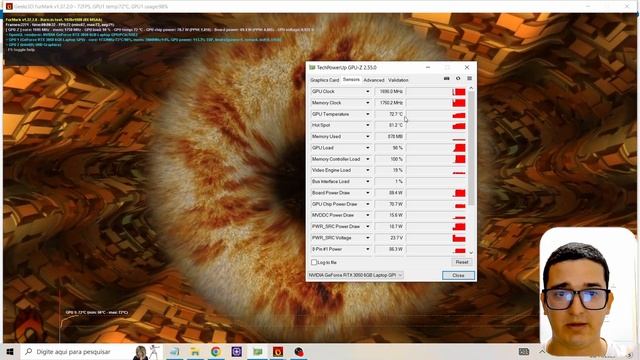Click the first taskbar app left of File Explorer
The width and height of the screenshot is (640, 360).
point(174,351)
